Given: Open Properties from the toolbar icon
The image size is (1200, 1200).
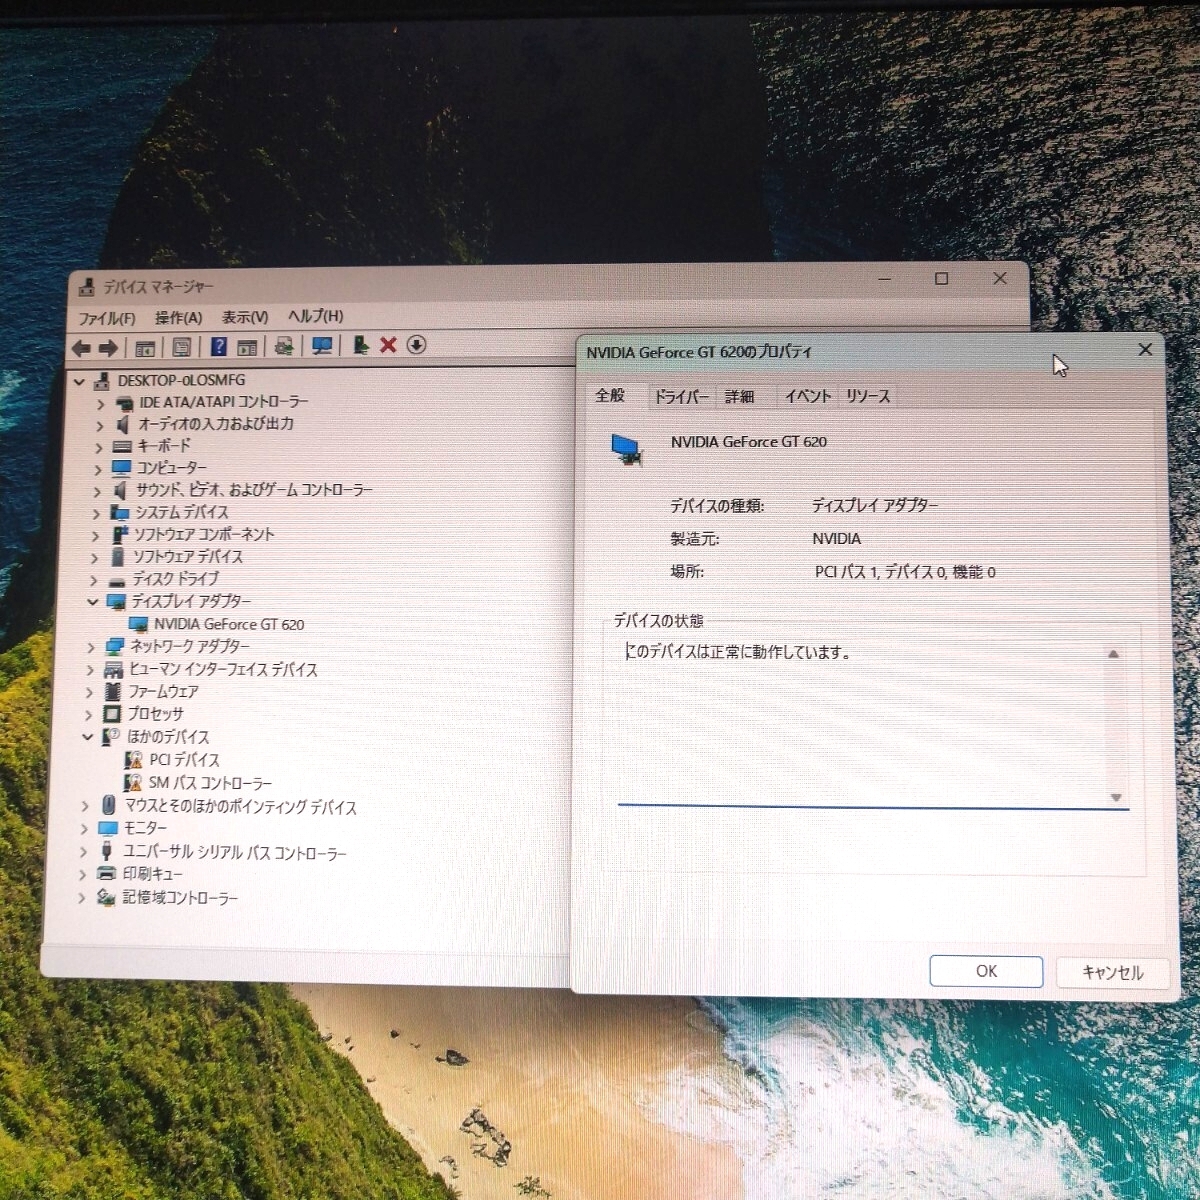Looking at the screenshot, I should pos(182,347).
